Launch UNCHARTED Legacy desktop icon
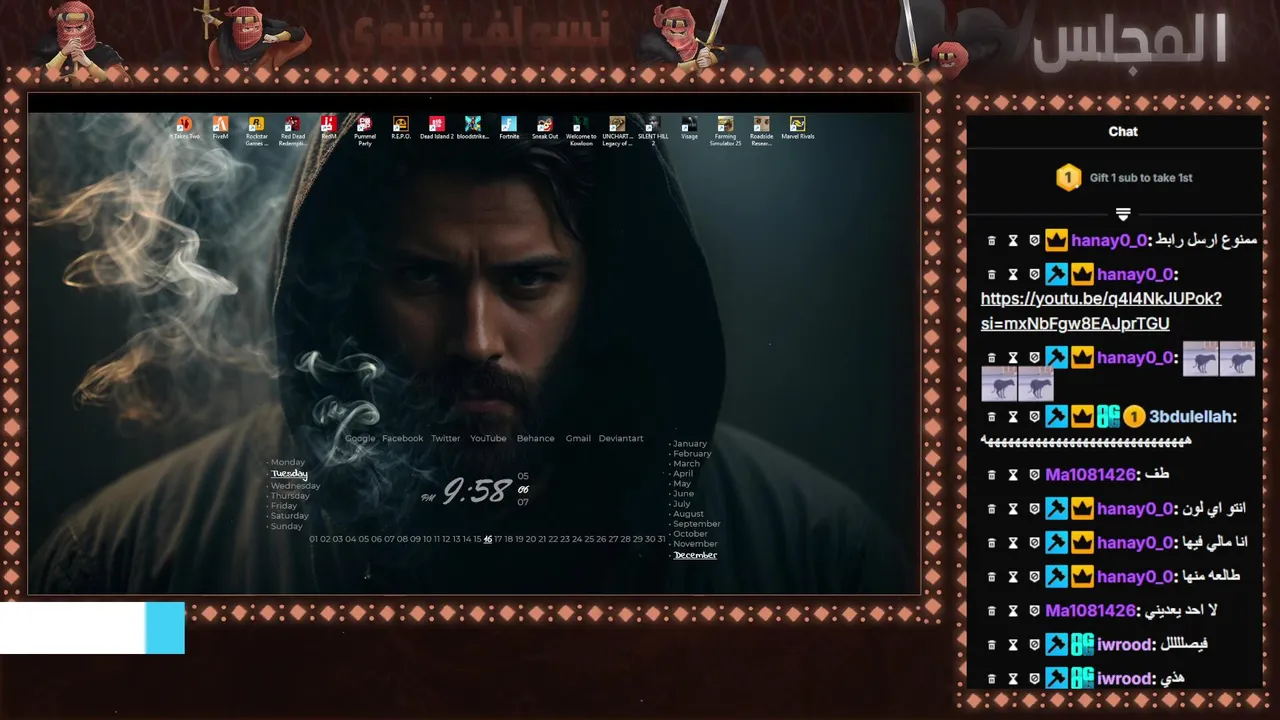 [617, 131]
